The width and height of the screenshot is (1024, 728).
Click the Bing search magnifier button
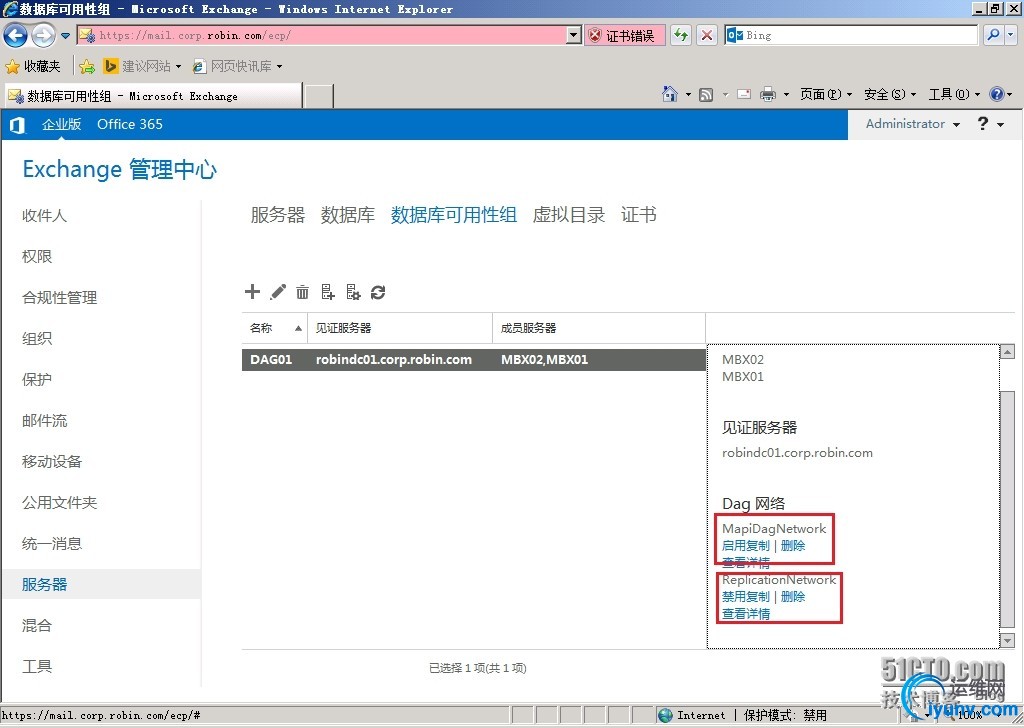993,35
